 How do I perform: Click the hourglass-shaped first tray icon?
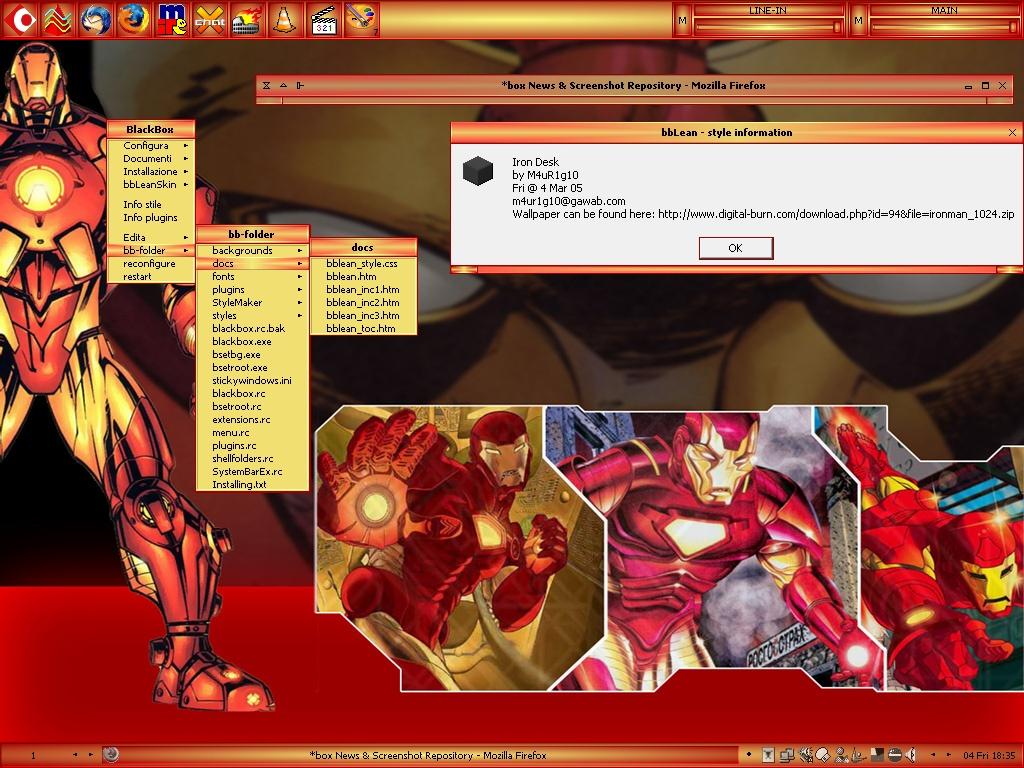[x=769, y=755]
